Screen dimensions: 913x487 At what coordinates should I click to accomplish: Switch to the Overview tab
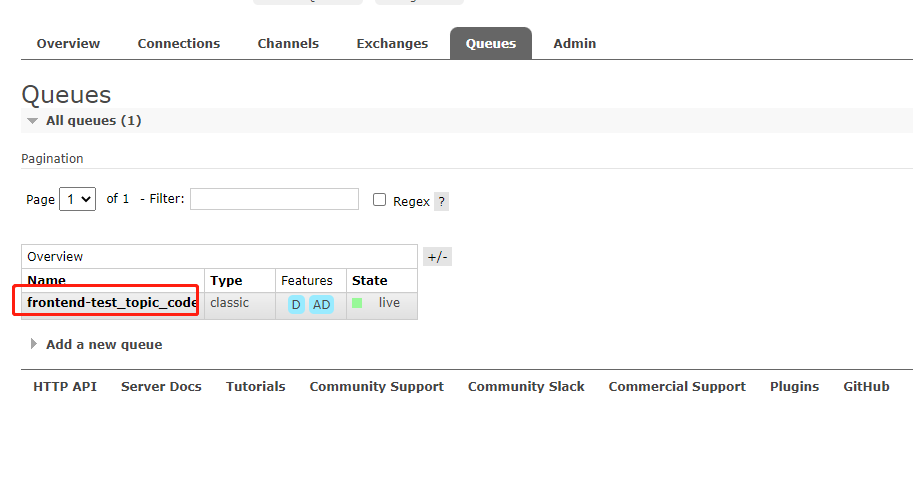click(68, 44)
